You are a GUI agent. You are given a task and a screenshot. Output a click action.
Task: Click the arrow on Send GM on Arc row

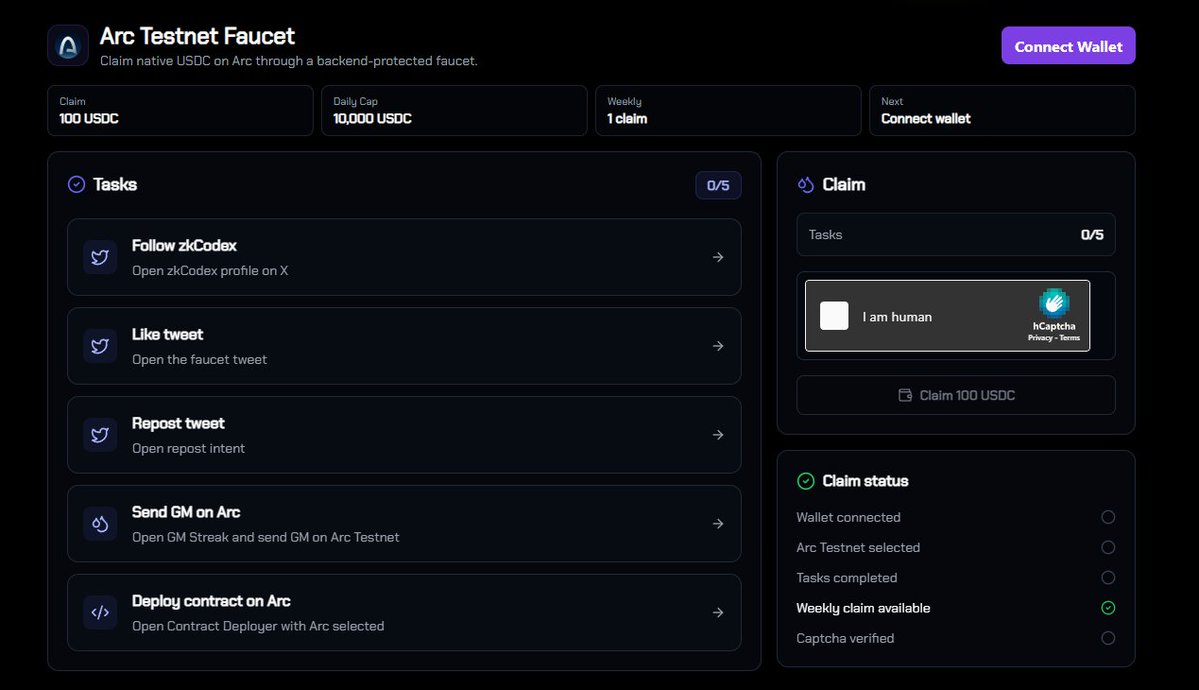coord(718,523)
